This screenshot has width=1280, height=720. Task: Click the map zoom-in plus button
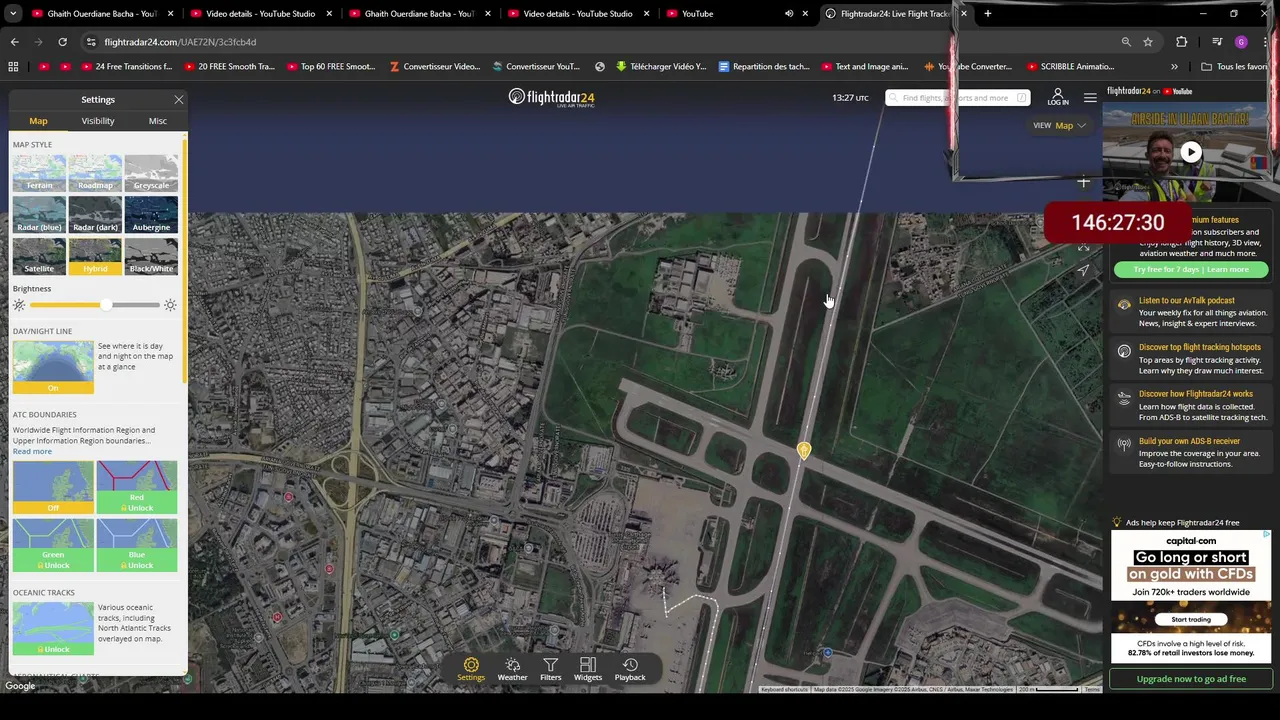1083,181
